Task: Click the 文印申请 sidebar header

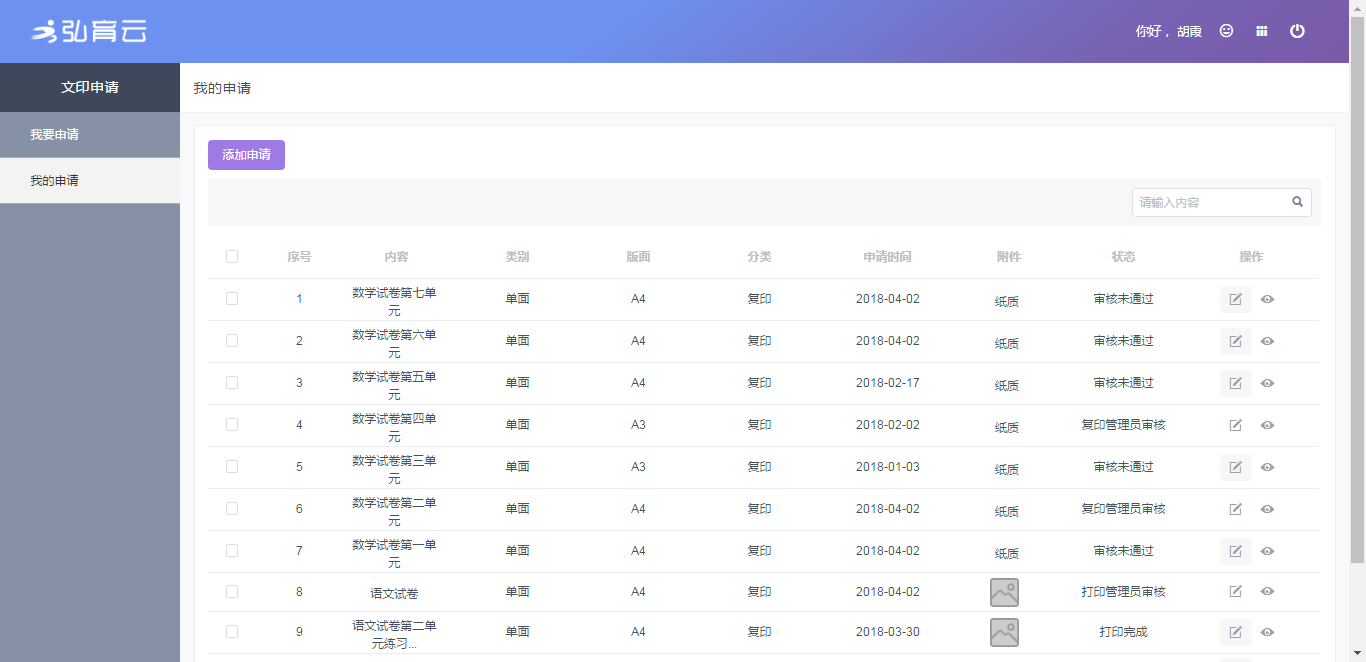Action: pyautogui.click(x=90, y=87)
